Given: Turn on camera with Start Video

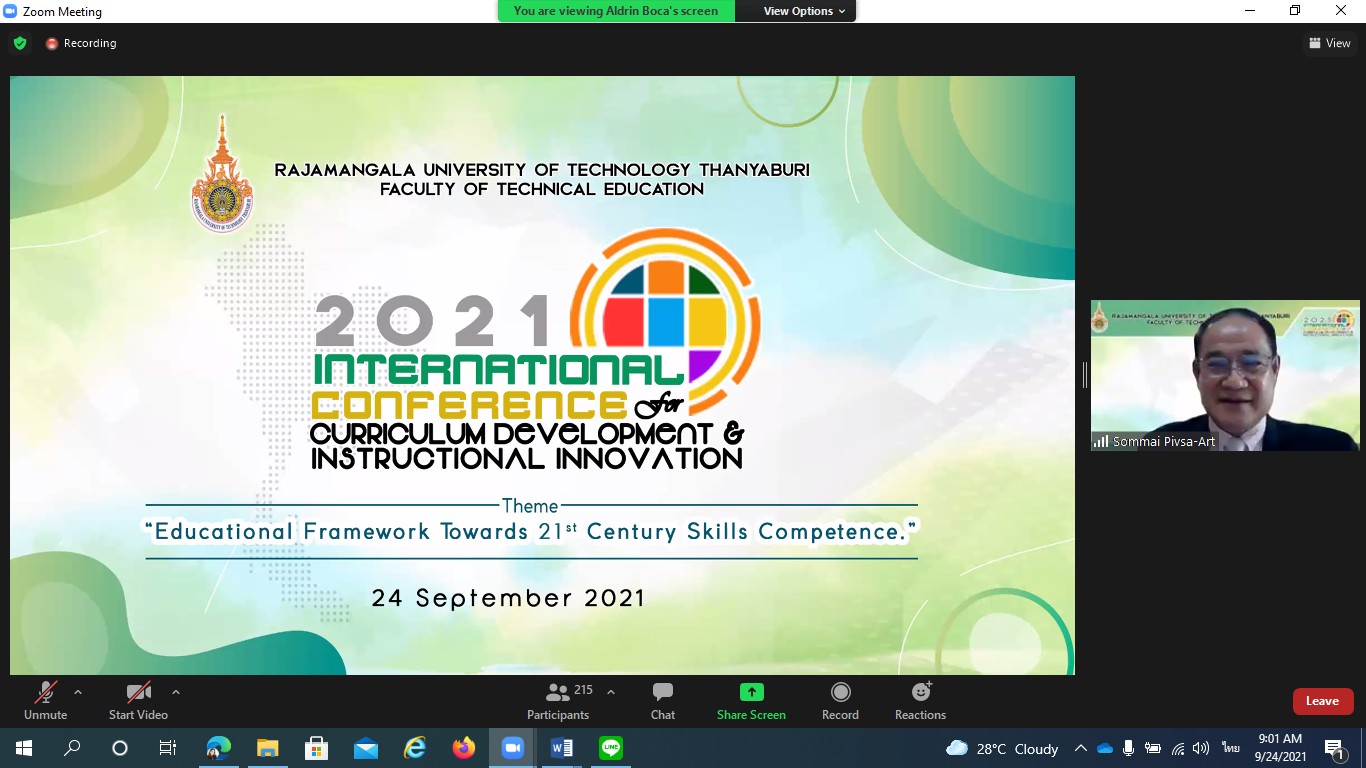Looking at the screenshot, I should [138, 701].
